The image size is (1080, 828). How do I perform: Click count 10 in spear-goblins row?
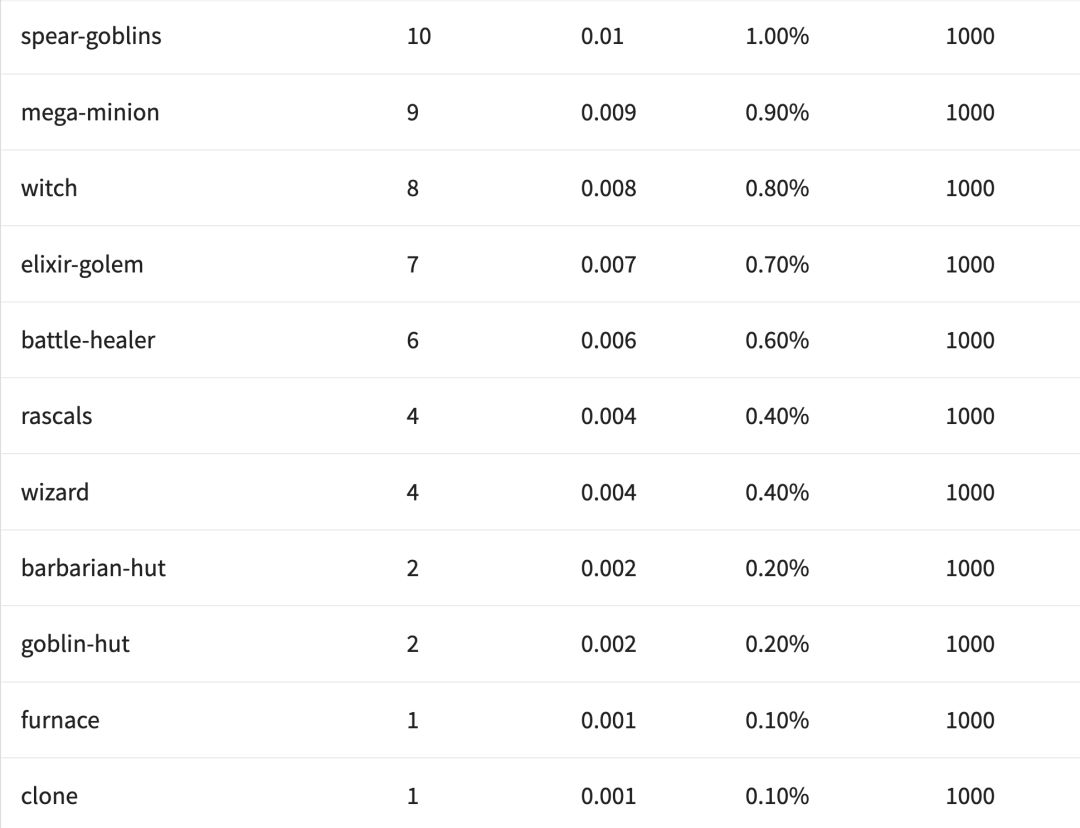coord(419,37)
